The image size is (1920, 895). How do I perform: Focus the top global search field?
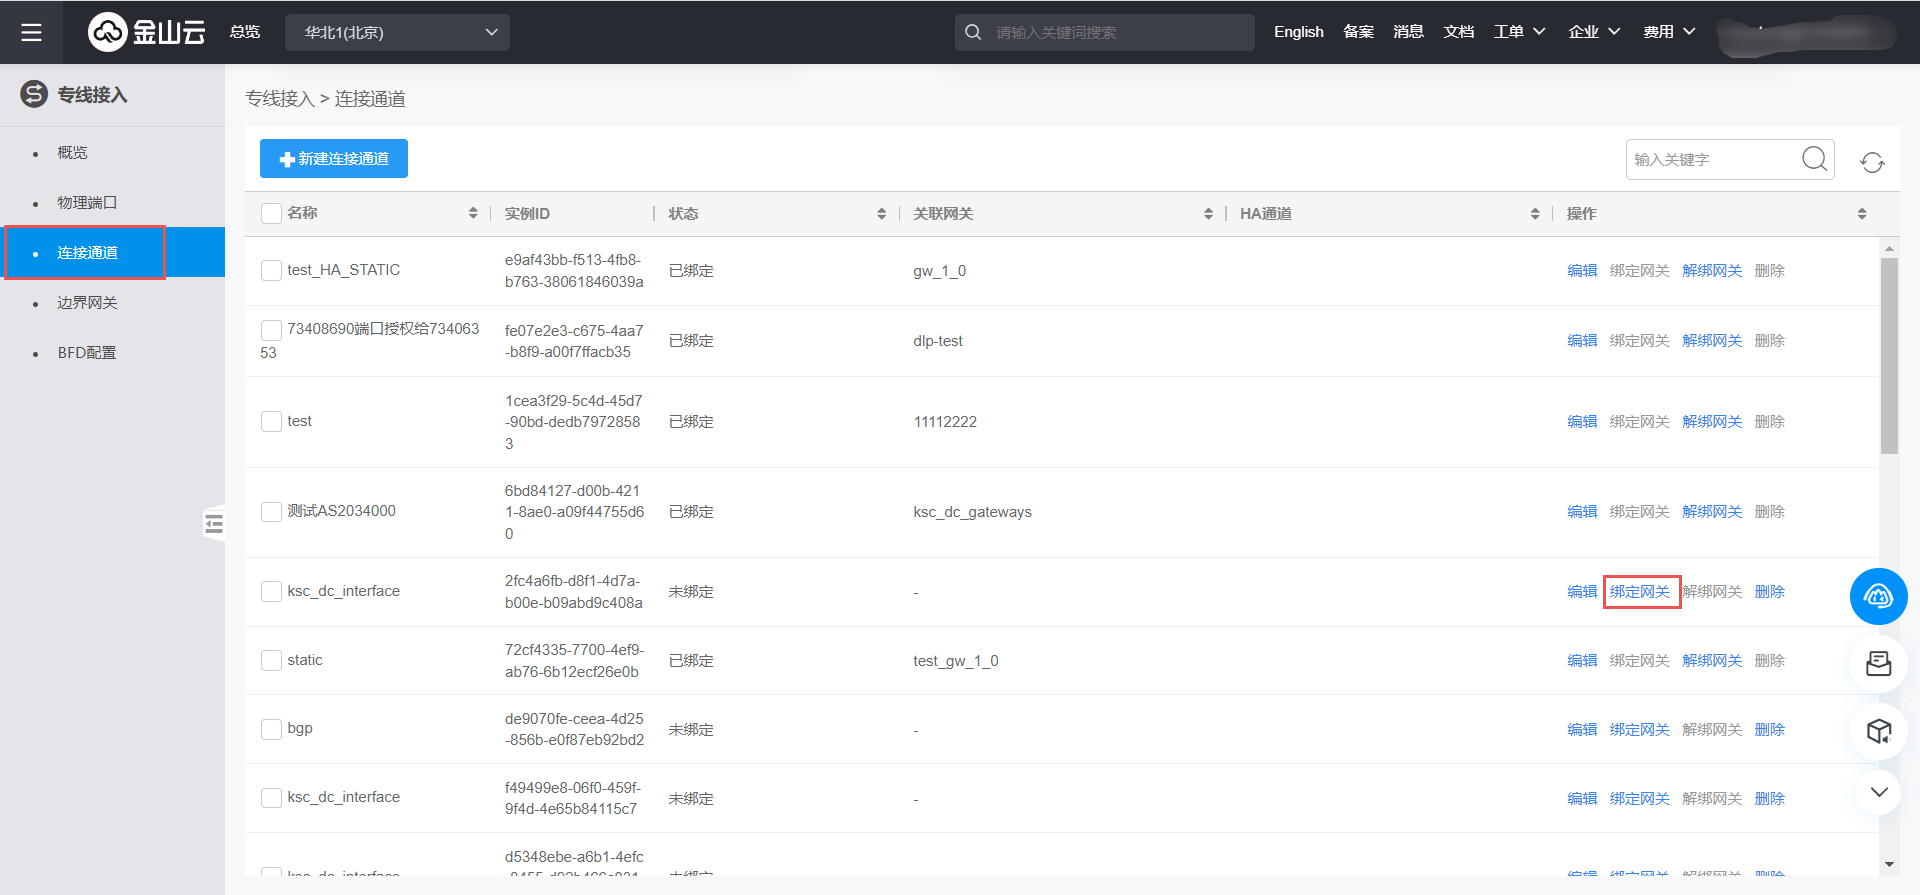(1115, 32)
